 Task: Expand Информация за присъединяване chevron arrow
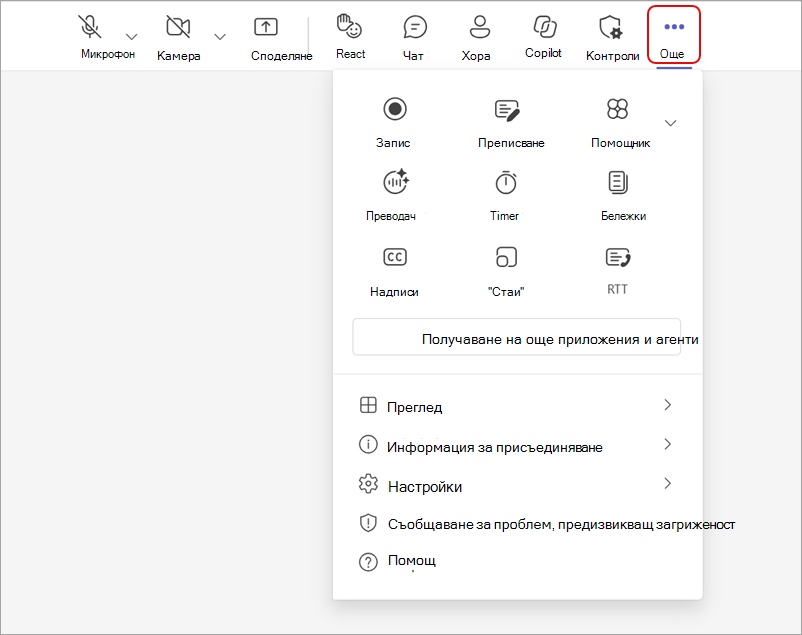coord(667,444)
